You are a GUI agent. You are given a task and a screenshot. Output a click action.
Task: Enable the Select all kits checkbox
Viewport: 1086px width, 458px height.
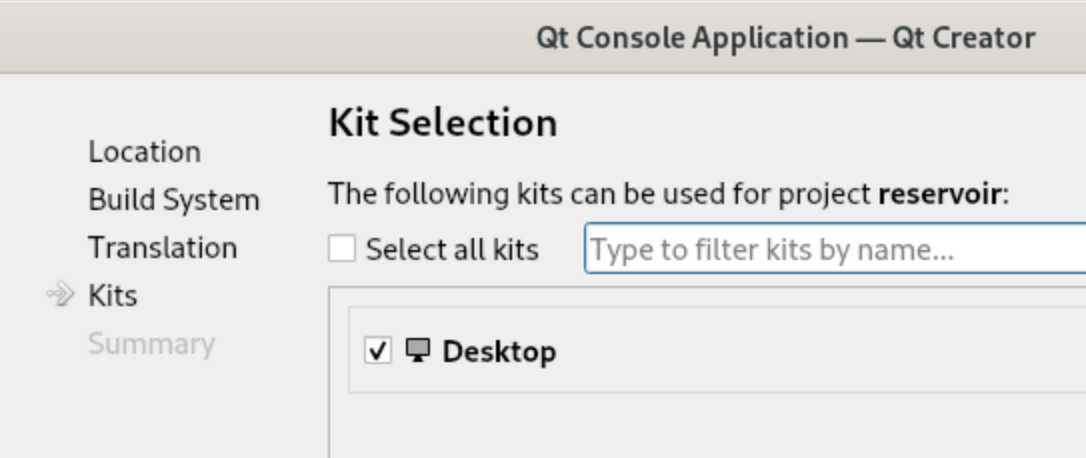pyautogui.click(x=342, y=249)
